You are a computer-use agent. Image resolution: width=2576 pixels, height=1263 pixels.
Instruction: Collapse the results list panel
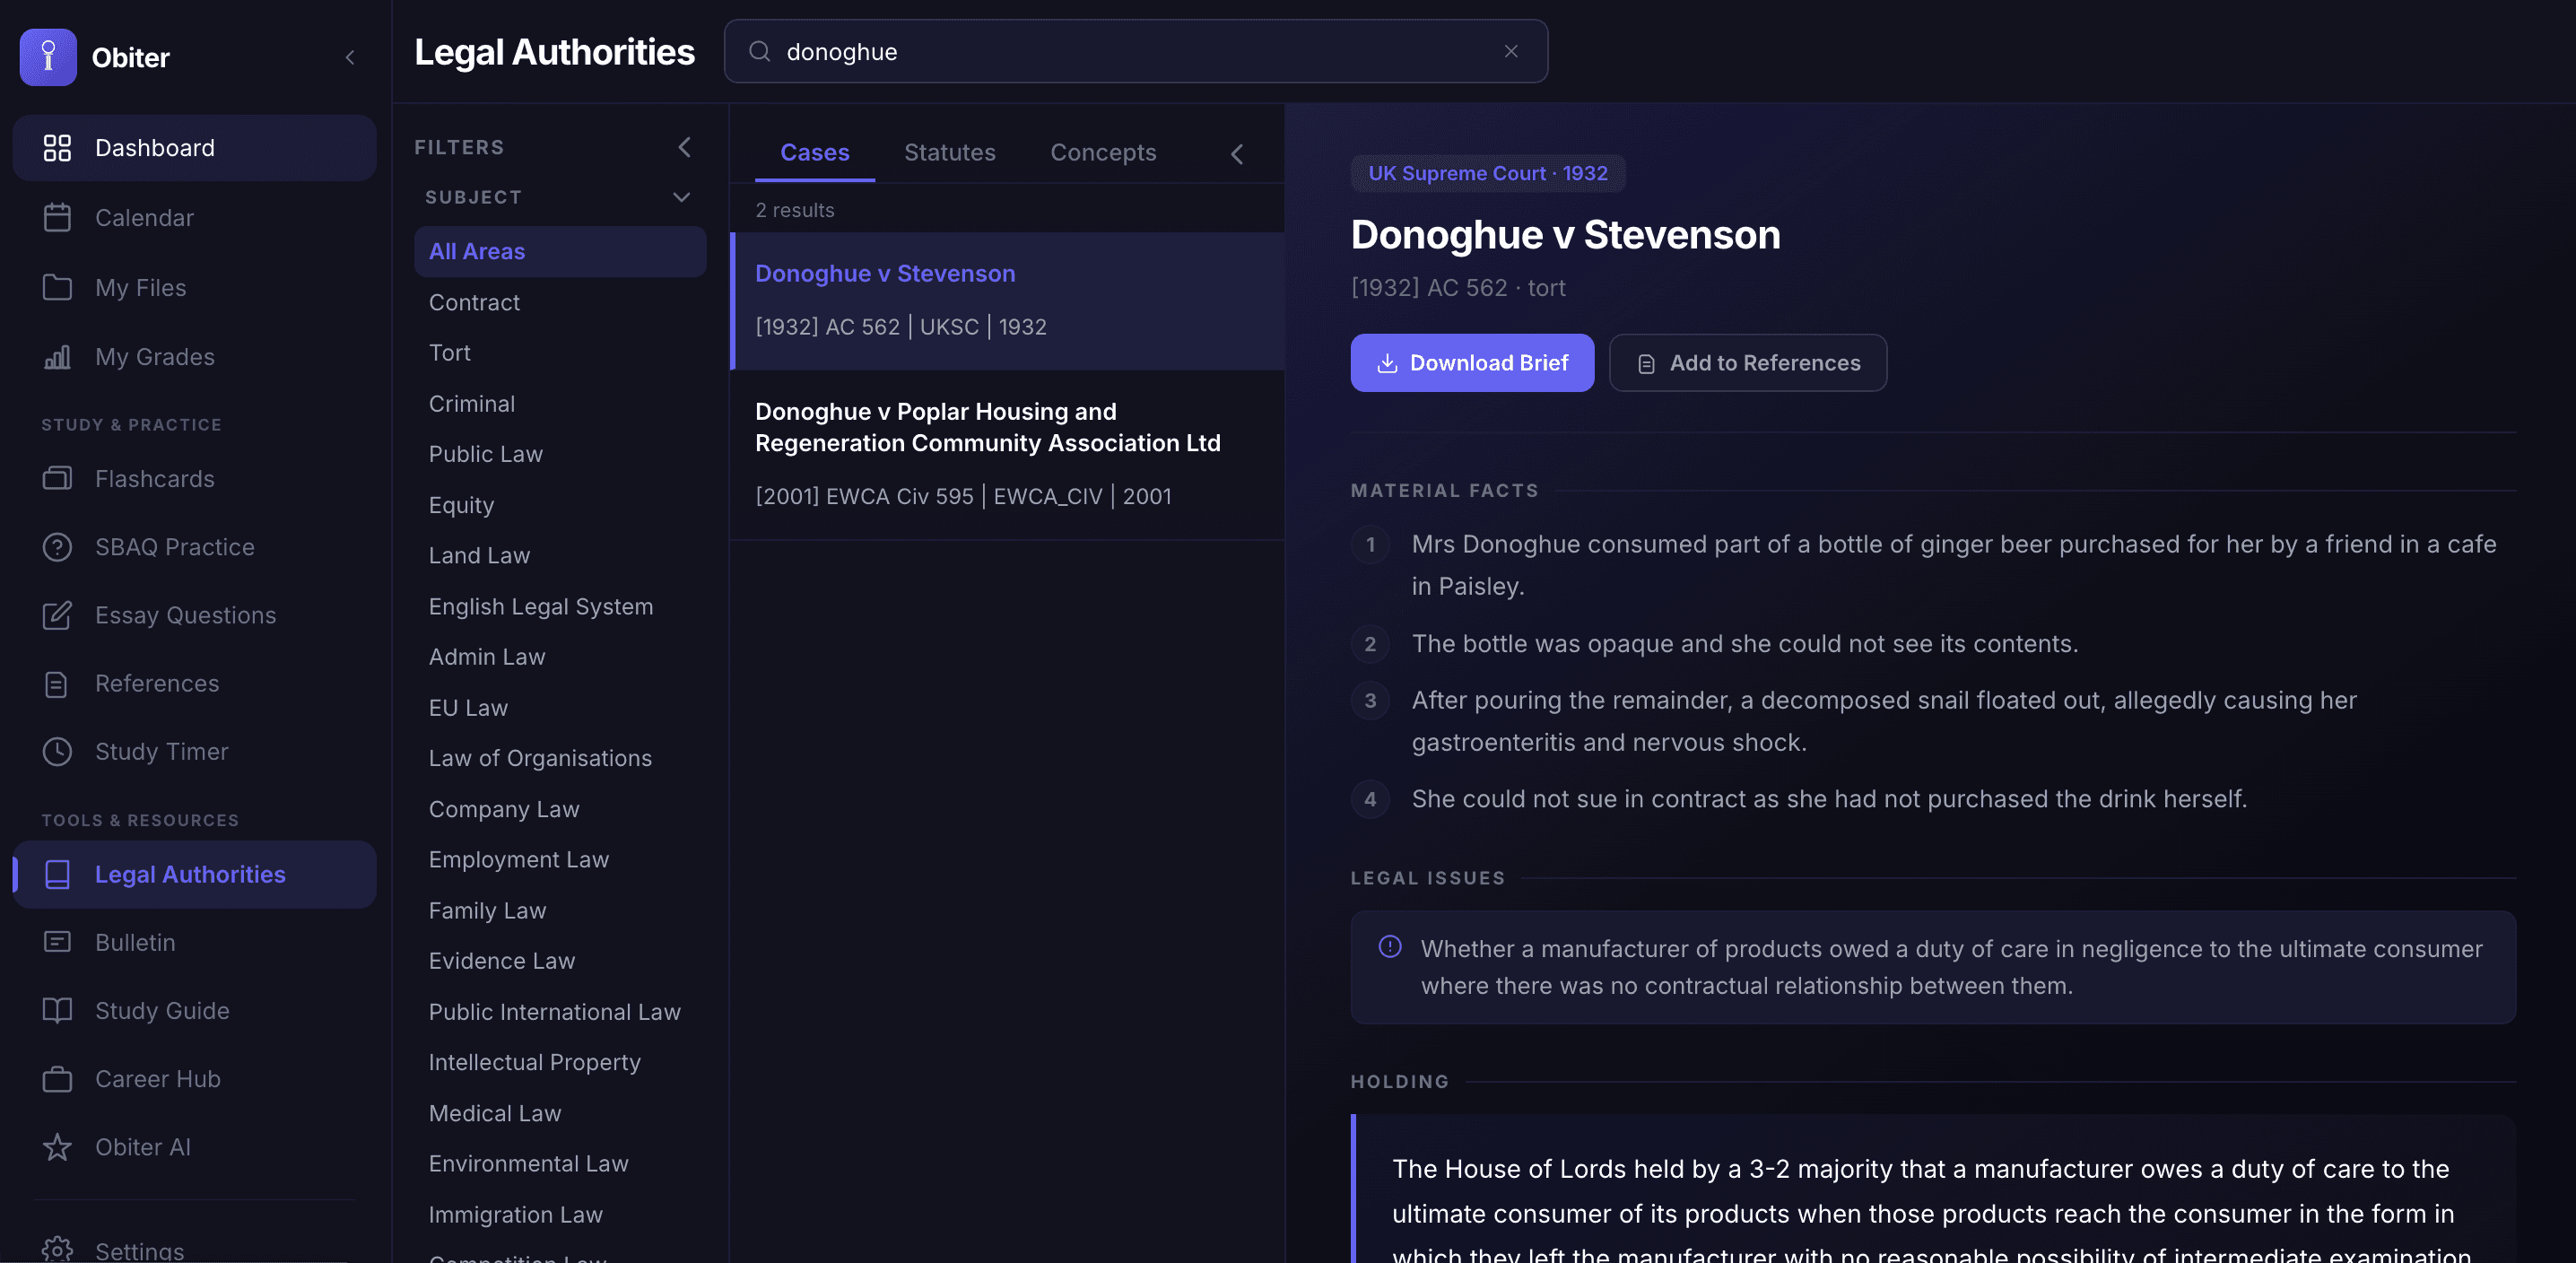coord(1237,154)
